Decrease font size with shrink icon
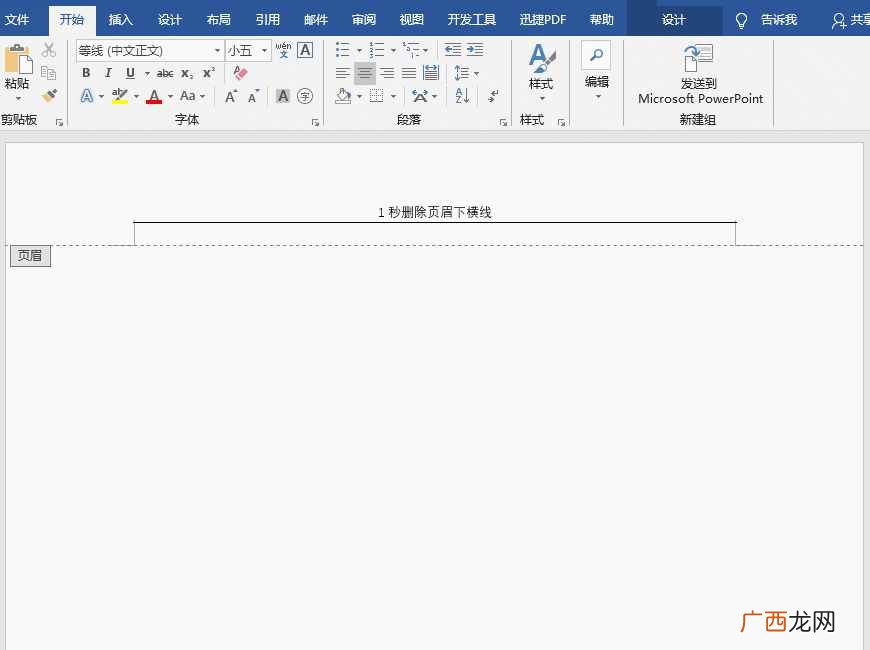870x650 pixels. [253, 97]
